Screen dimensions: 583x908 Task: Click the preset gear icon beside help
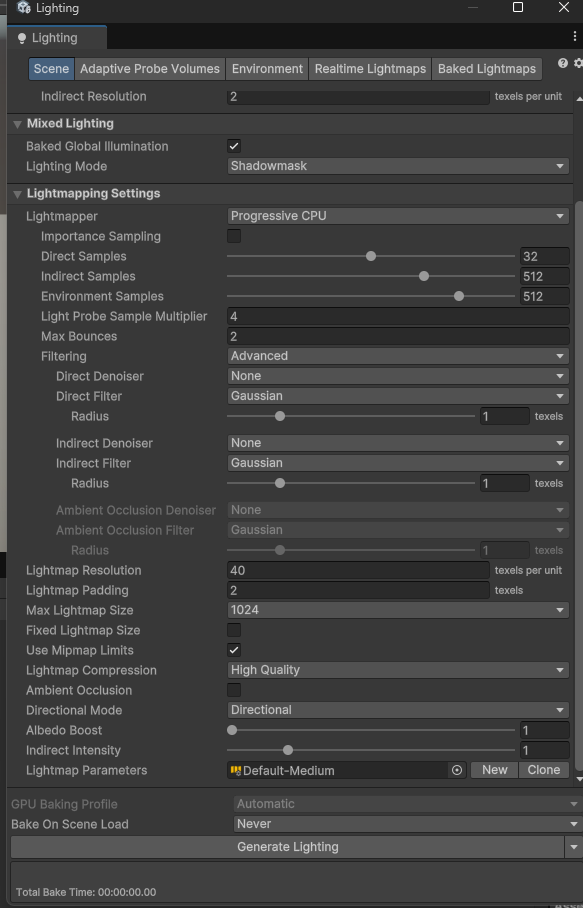pos(575,63)
